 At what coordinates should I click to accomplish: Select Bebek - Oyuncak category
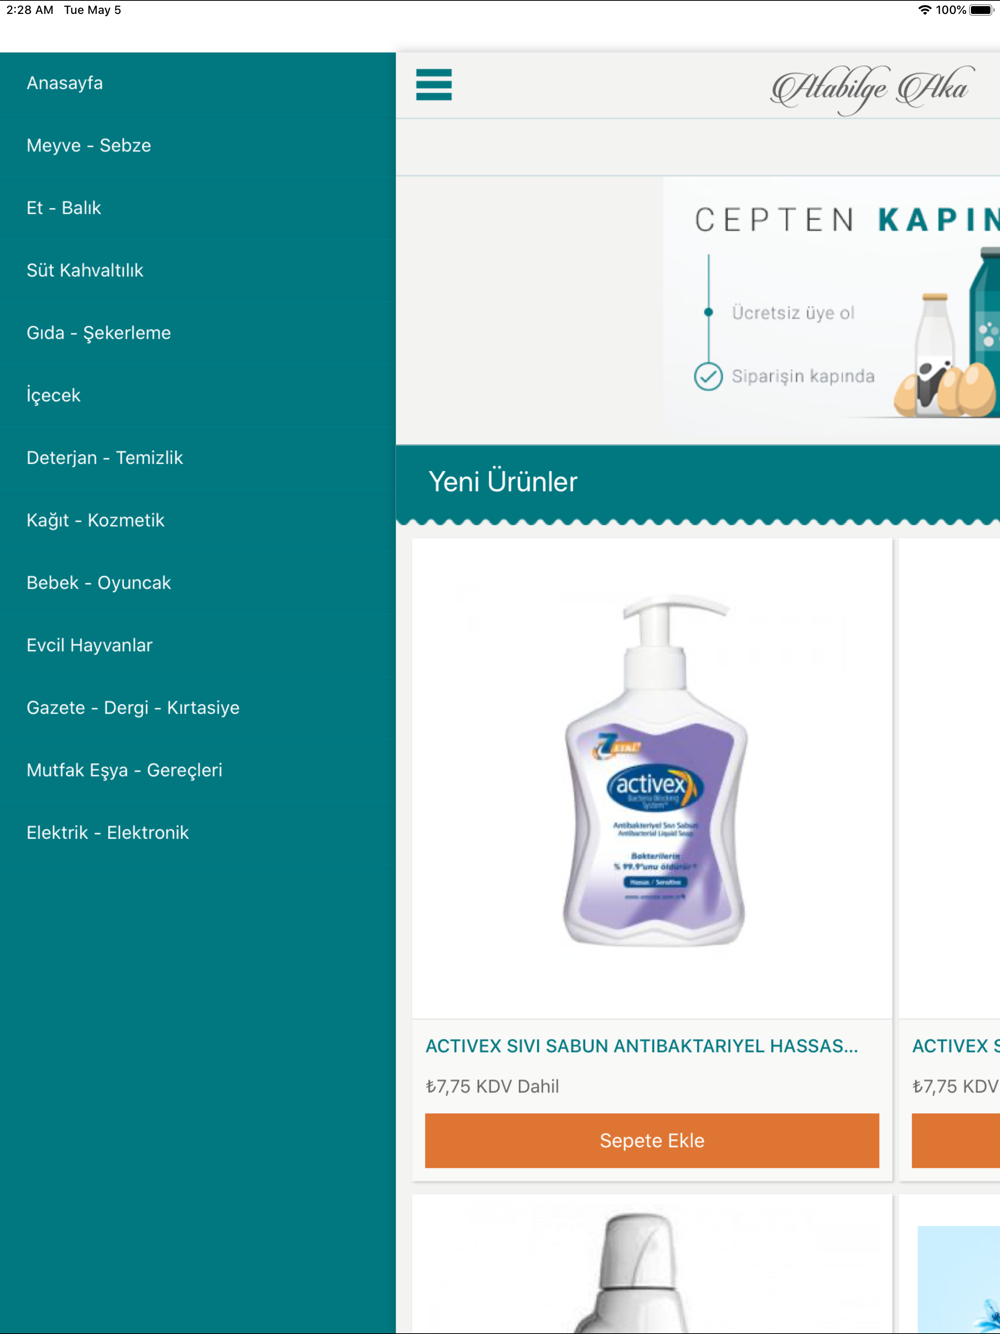198,583
